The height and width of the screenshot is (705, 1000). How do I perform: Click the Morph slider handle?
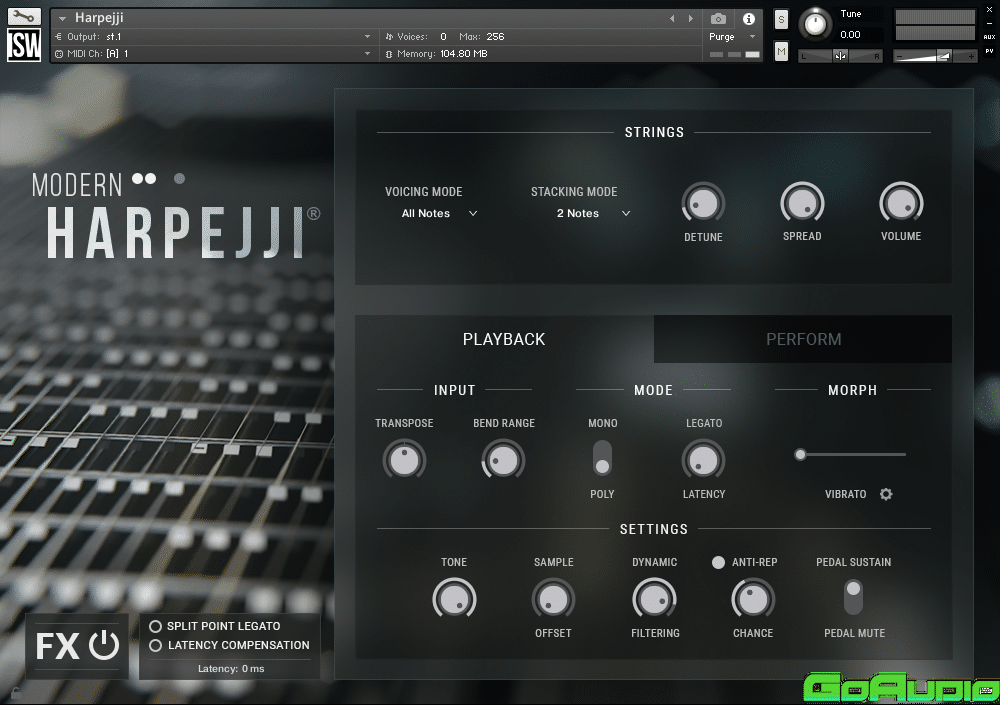coord(800,455)
